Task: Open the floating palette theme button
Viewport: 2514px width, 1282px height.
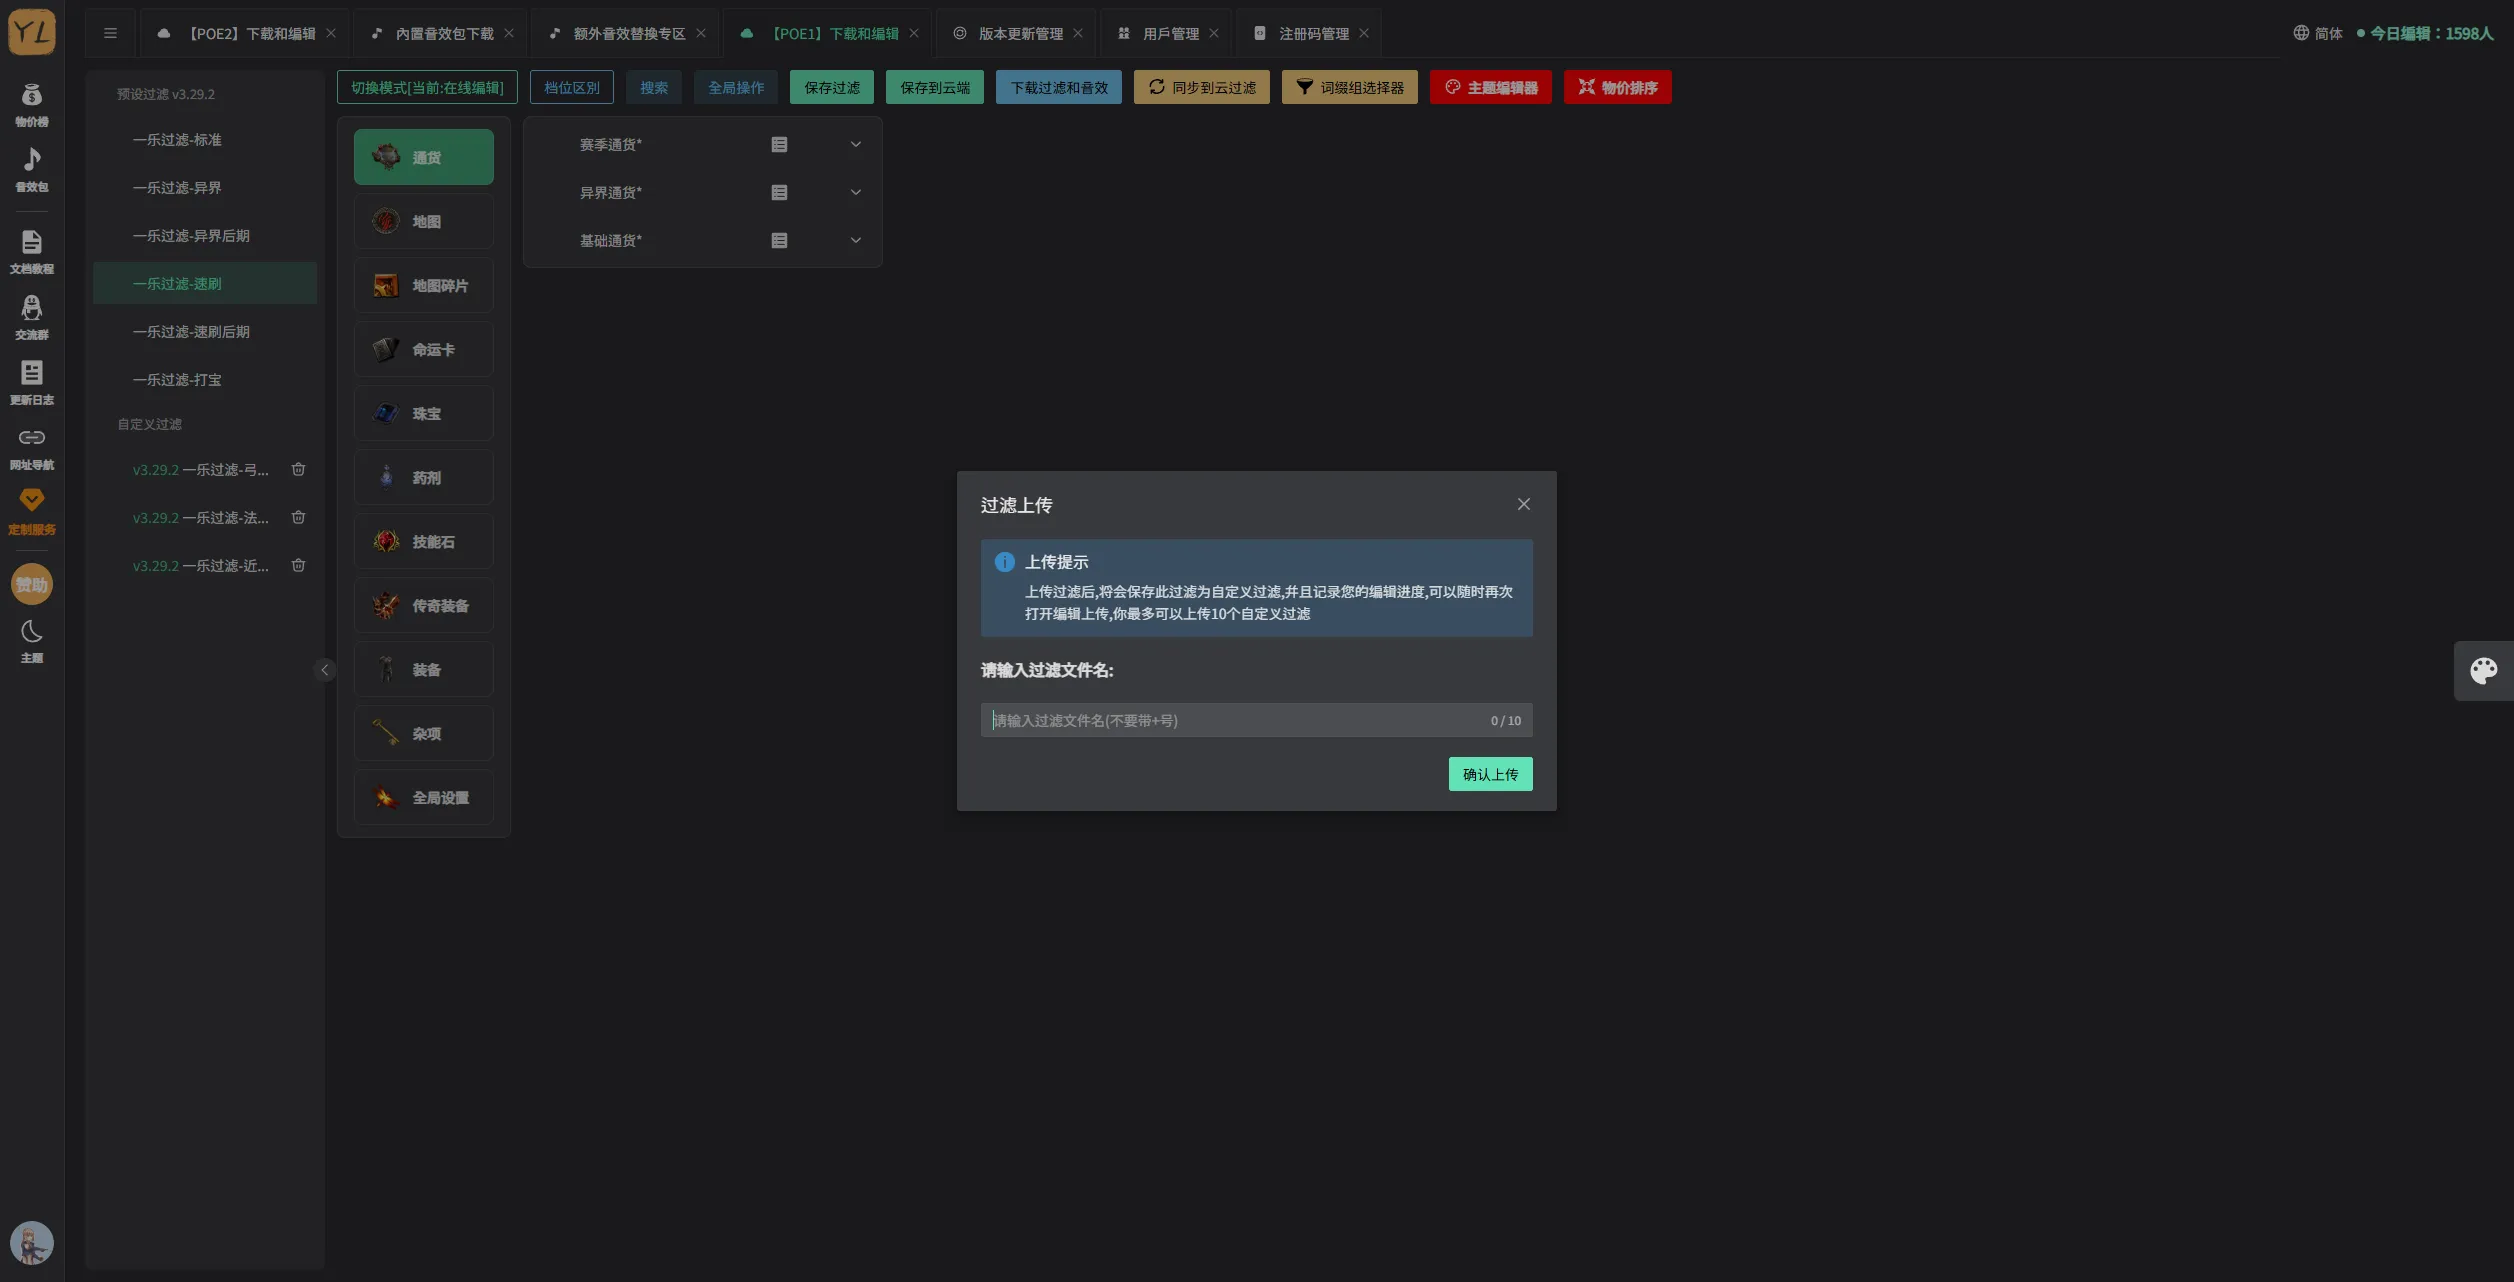Action: [x=2484, y=670]
